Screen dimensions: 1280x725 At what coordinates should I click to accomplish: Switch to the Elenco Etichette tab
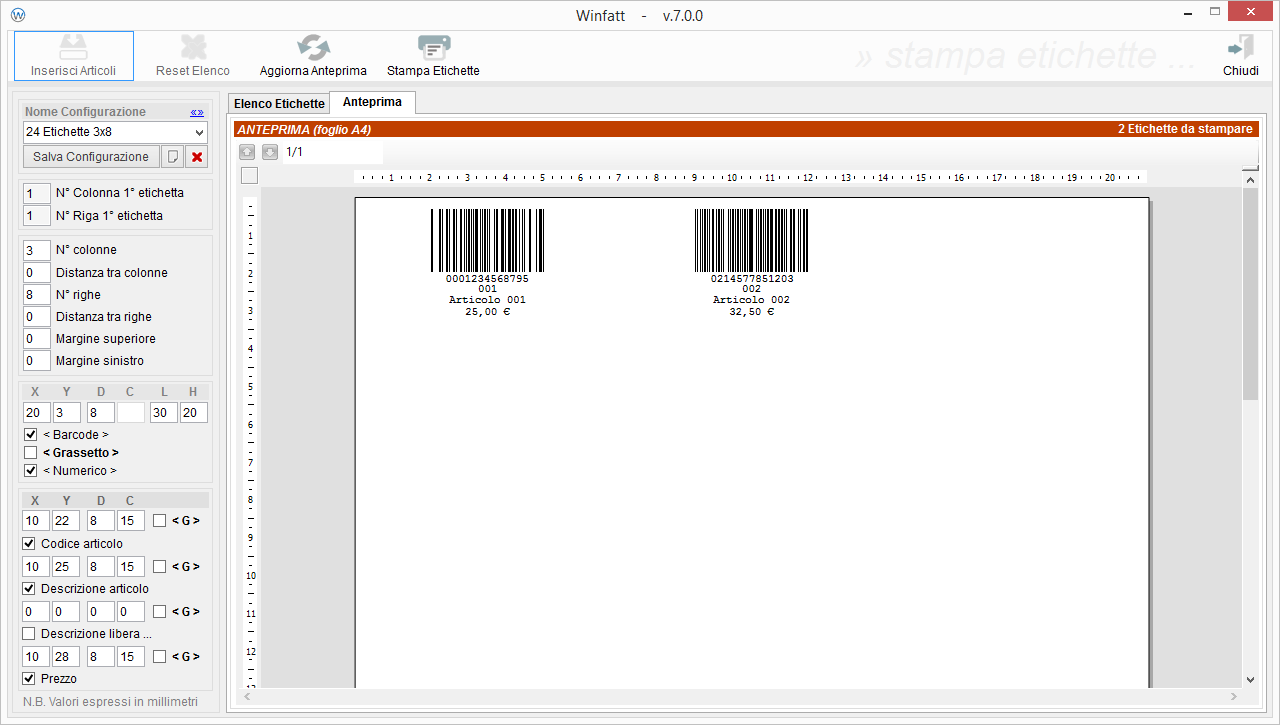pos(279,103)
